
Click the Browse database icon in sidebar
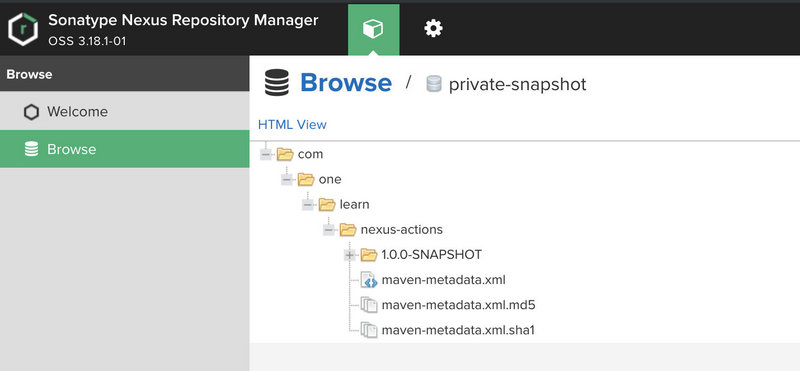pos(31,149)
